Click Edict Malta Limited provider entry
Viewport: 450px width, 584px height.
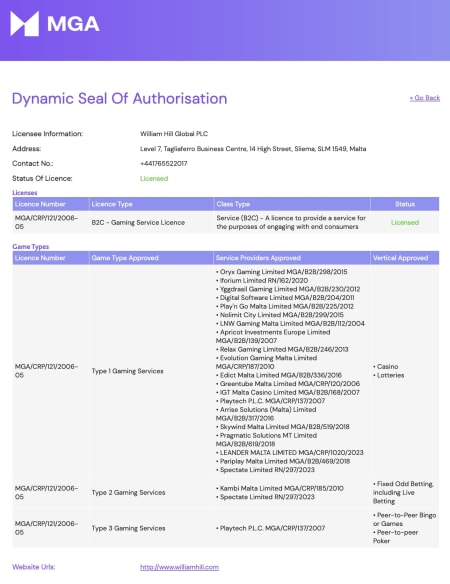(279, 375)
